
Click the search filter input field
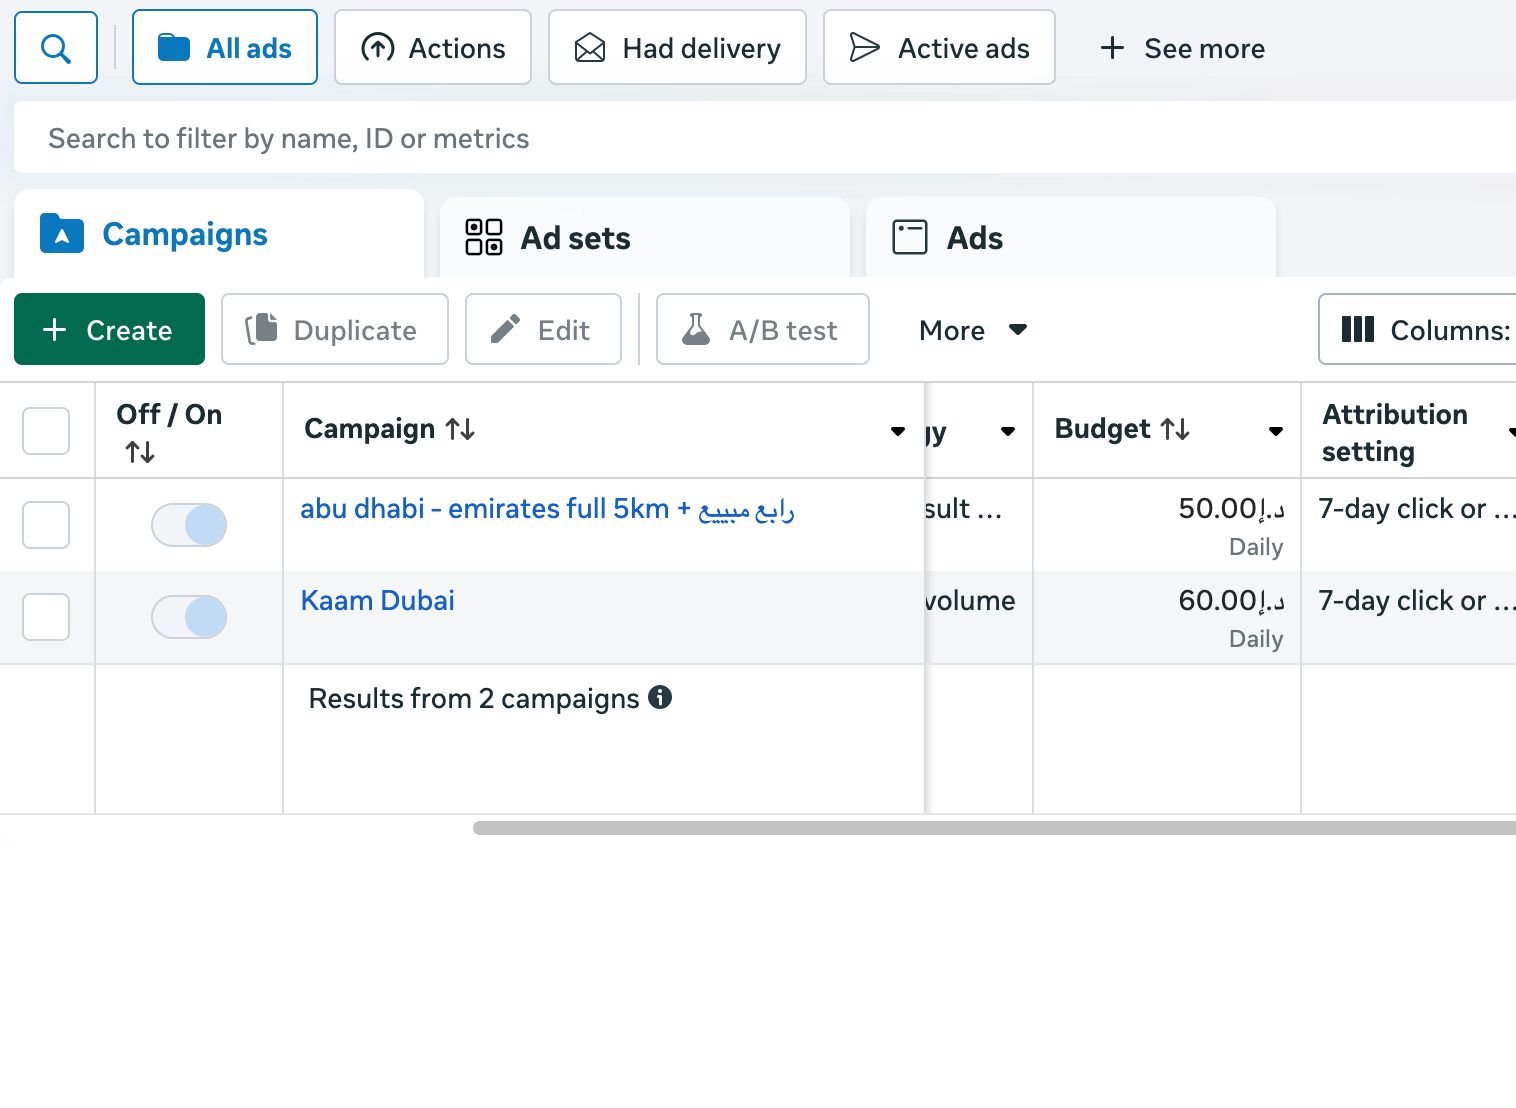700,138
